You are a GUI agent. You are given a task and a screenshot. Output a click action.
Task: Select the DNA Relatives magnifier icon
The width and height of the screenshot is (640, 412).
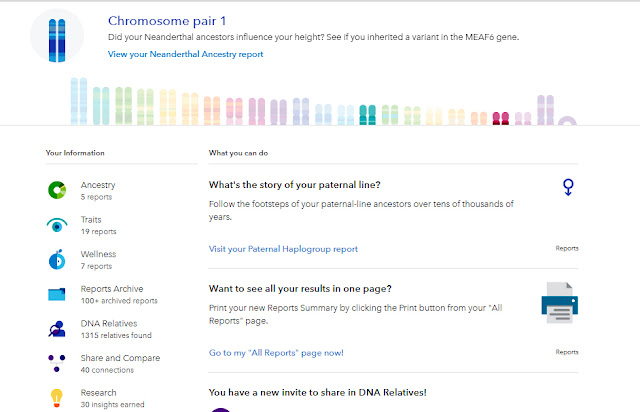pyautogui.click(x=57, y=329)
